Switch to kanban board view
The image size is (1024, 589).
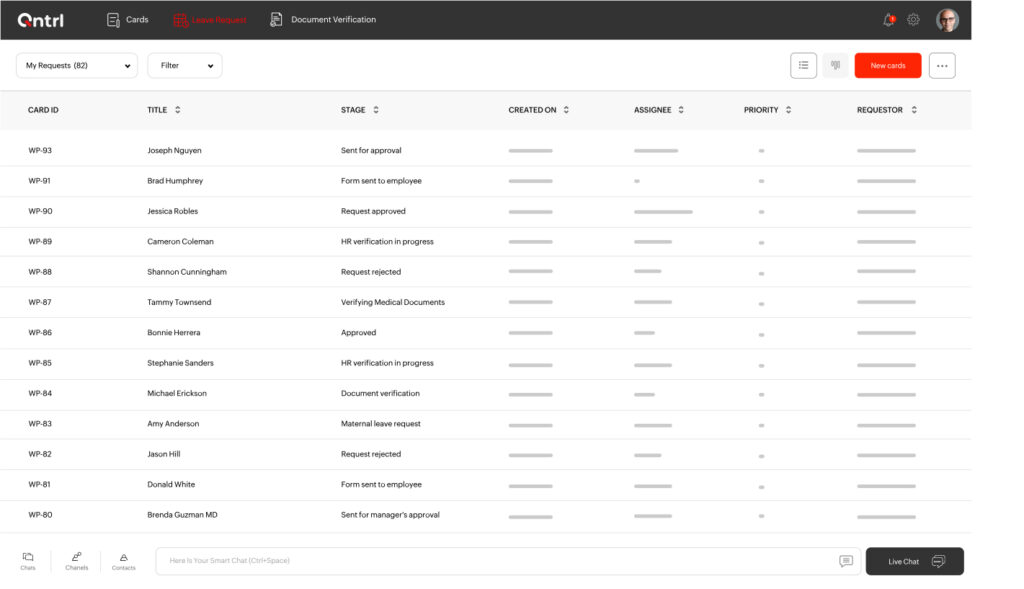coord(835,65)
